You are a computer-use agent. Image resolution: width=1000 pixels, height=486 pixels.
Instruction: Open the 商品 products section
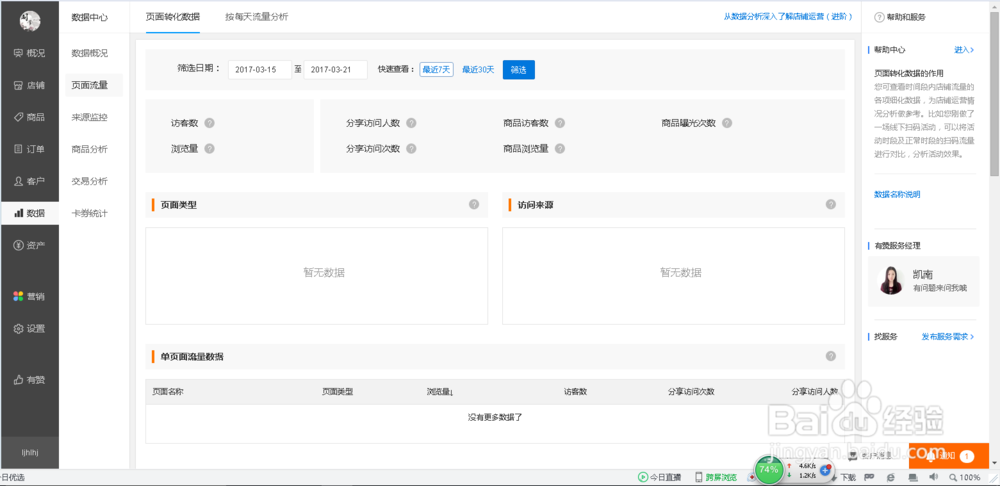29,117
